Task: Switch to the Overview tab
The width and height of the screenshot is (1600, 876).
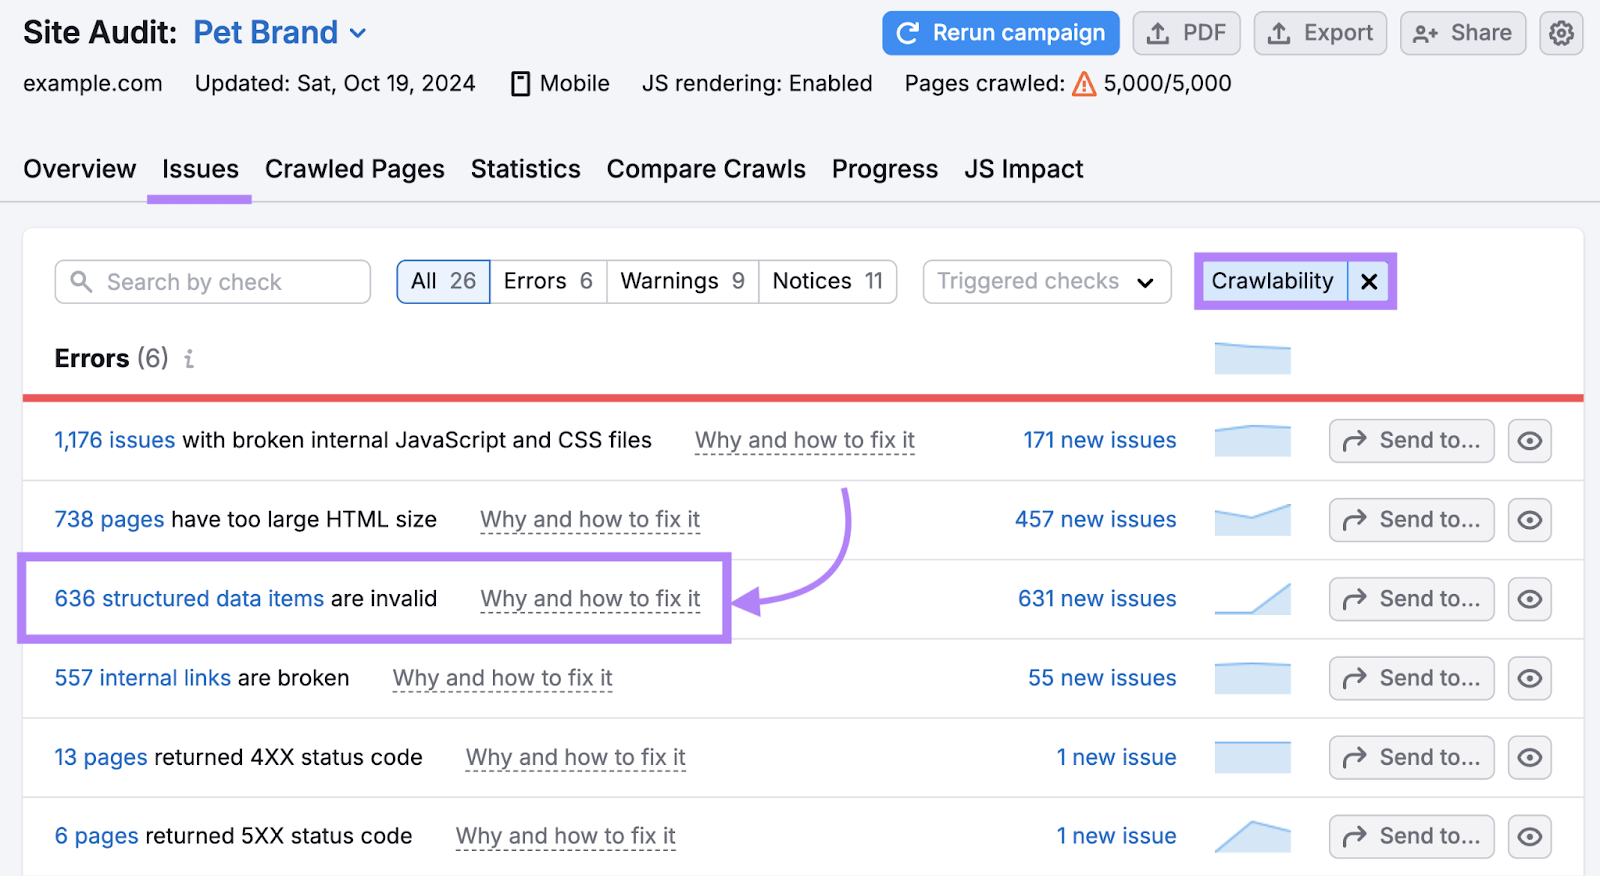Action: click(80, 169)
